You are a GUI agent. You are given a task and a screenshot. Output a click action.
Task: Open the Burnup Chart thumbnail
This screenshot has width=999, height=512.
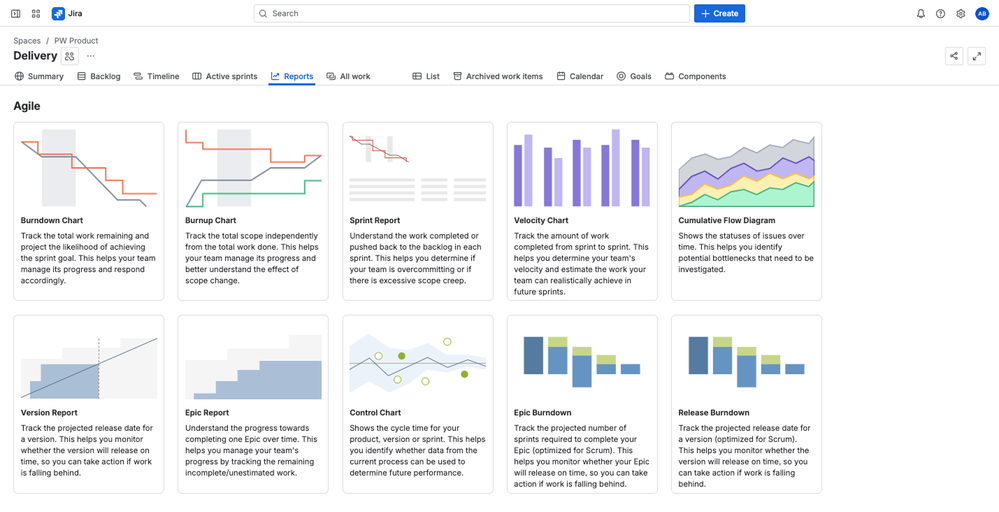coord(253,168)
